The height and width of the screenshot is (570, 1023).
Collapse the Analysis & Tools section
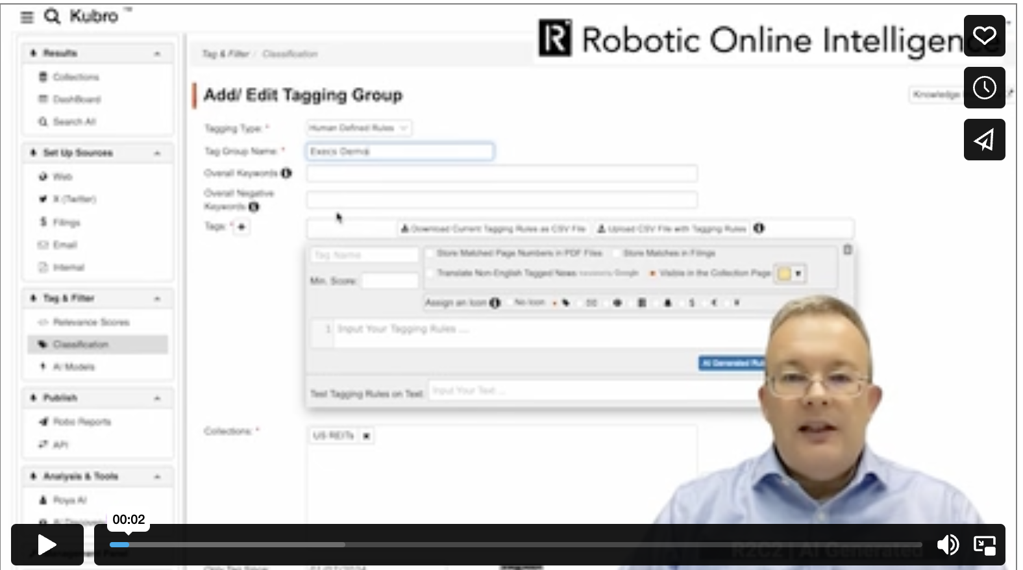157,477
